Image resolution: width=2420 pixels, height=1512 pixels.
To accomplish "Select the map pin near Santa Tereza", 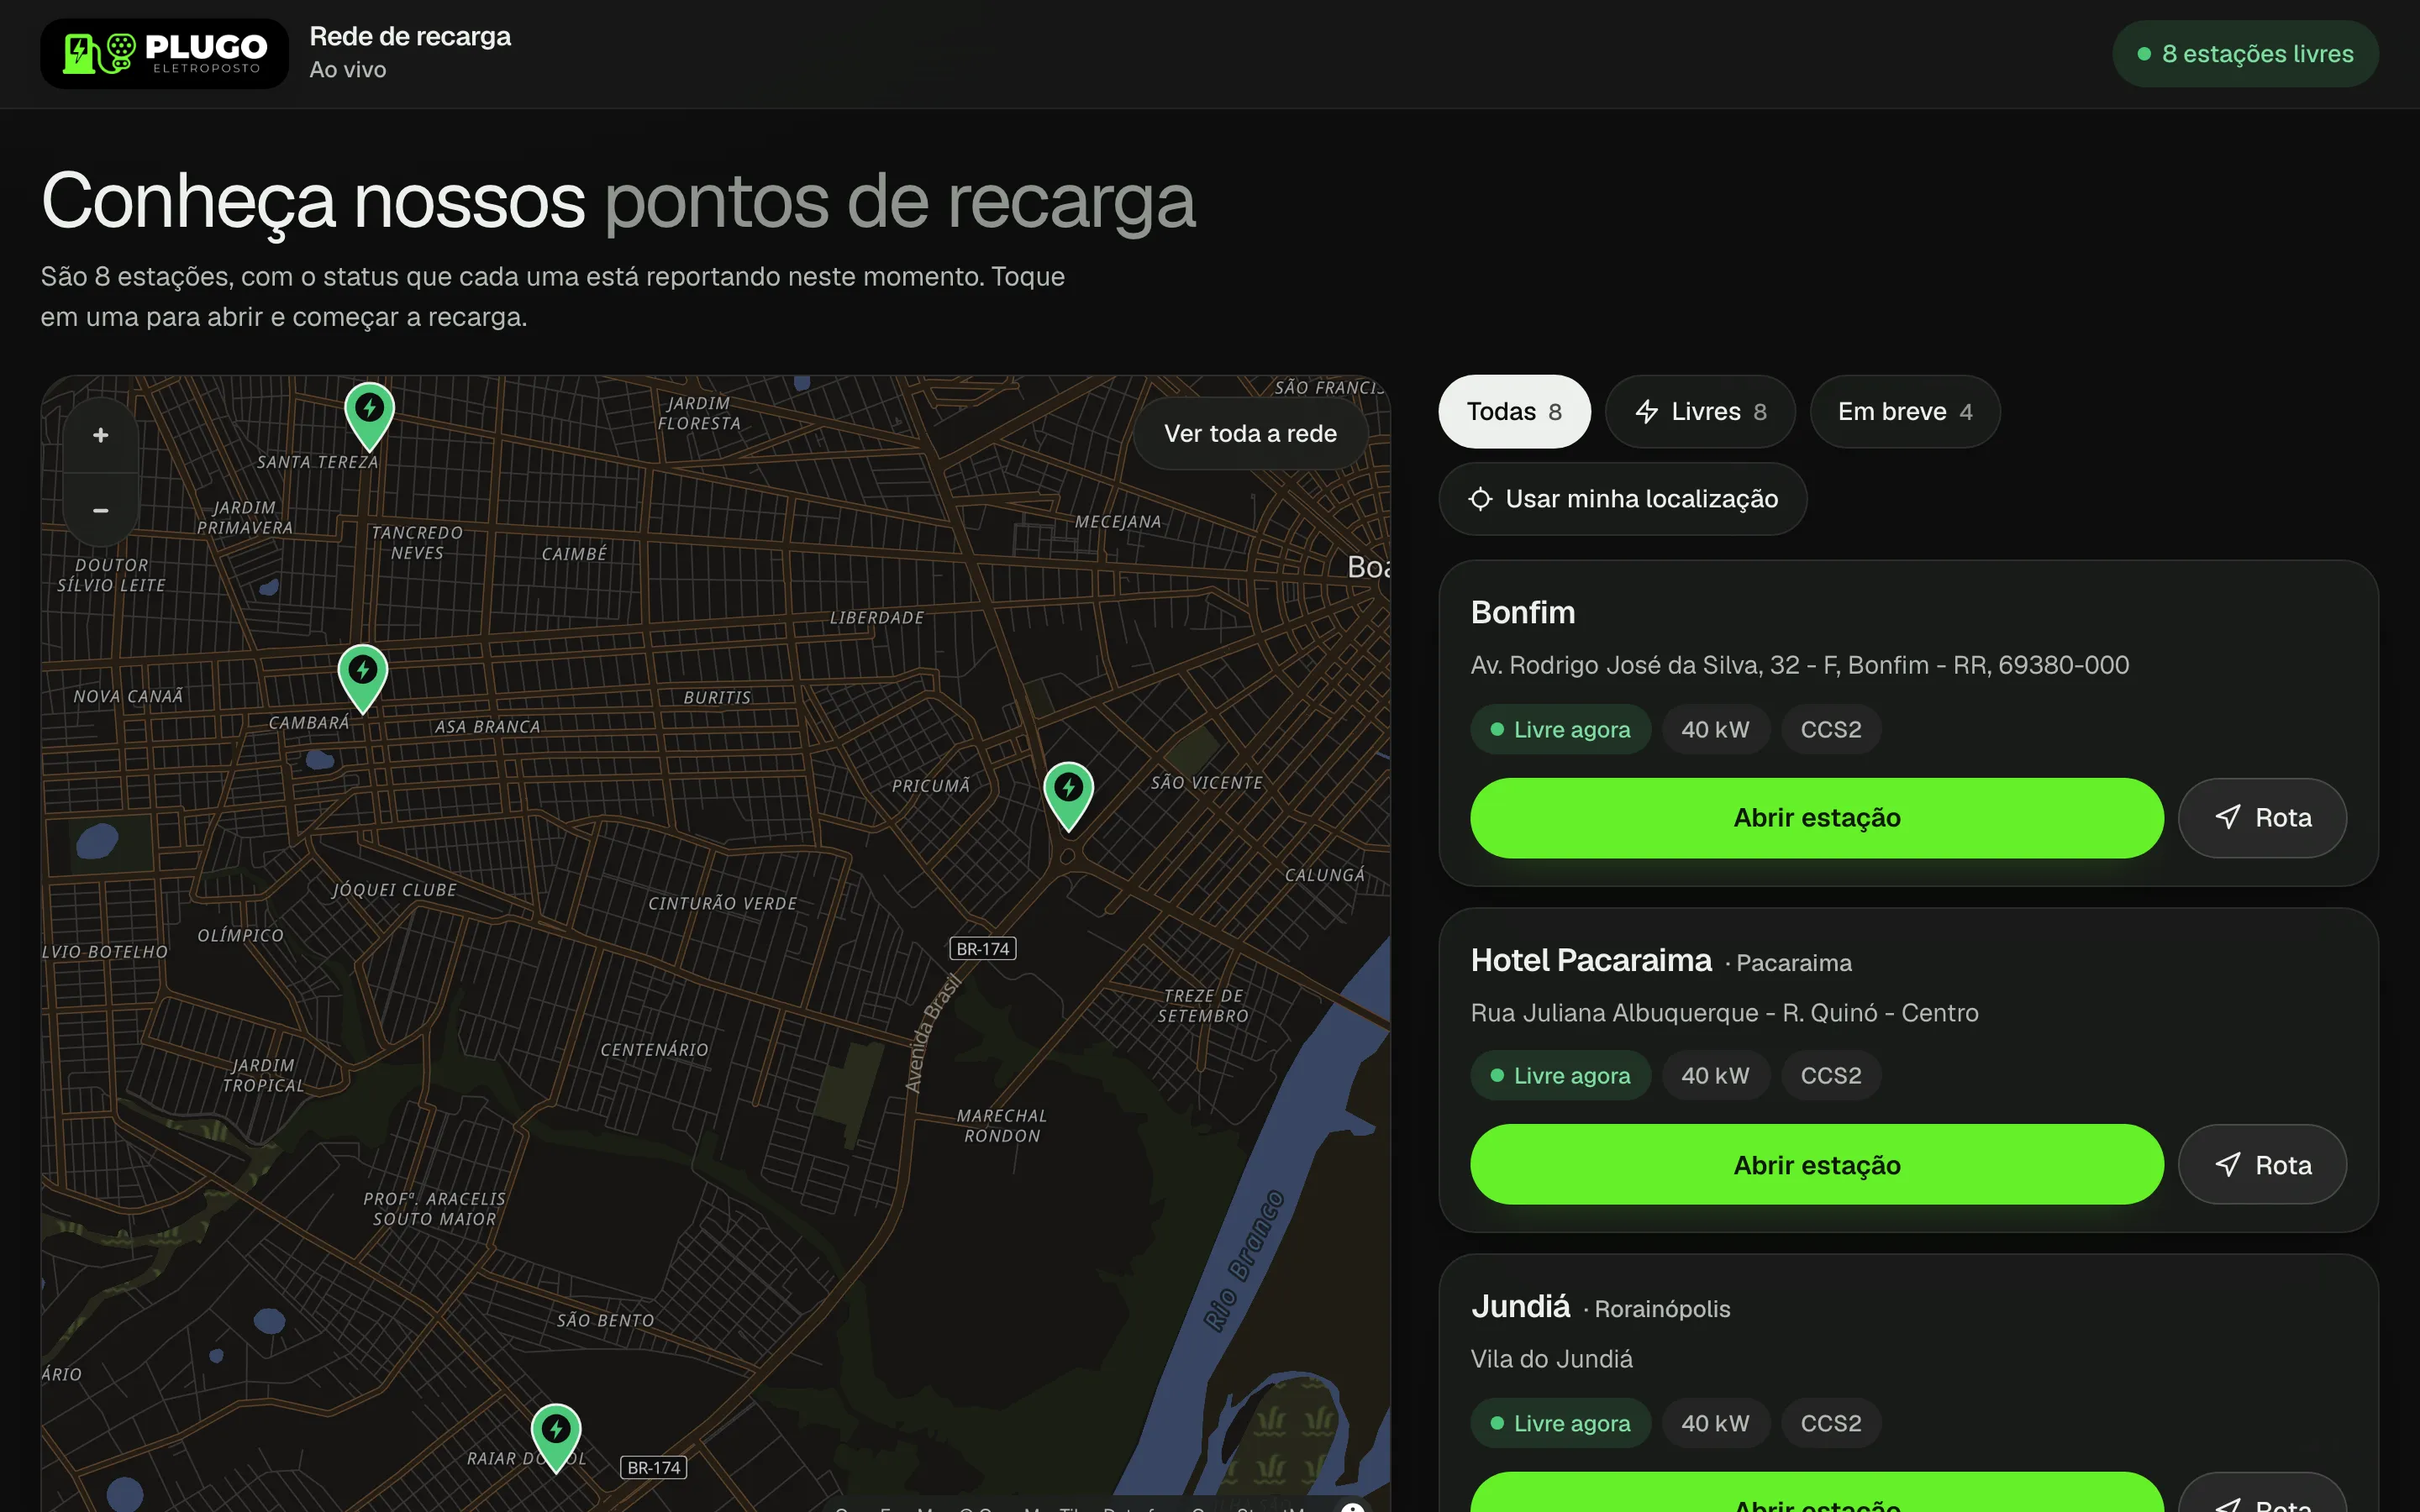I will pyautogui.click(x=369, y=417).
